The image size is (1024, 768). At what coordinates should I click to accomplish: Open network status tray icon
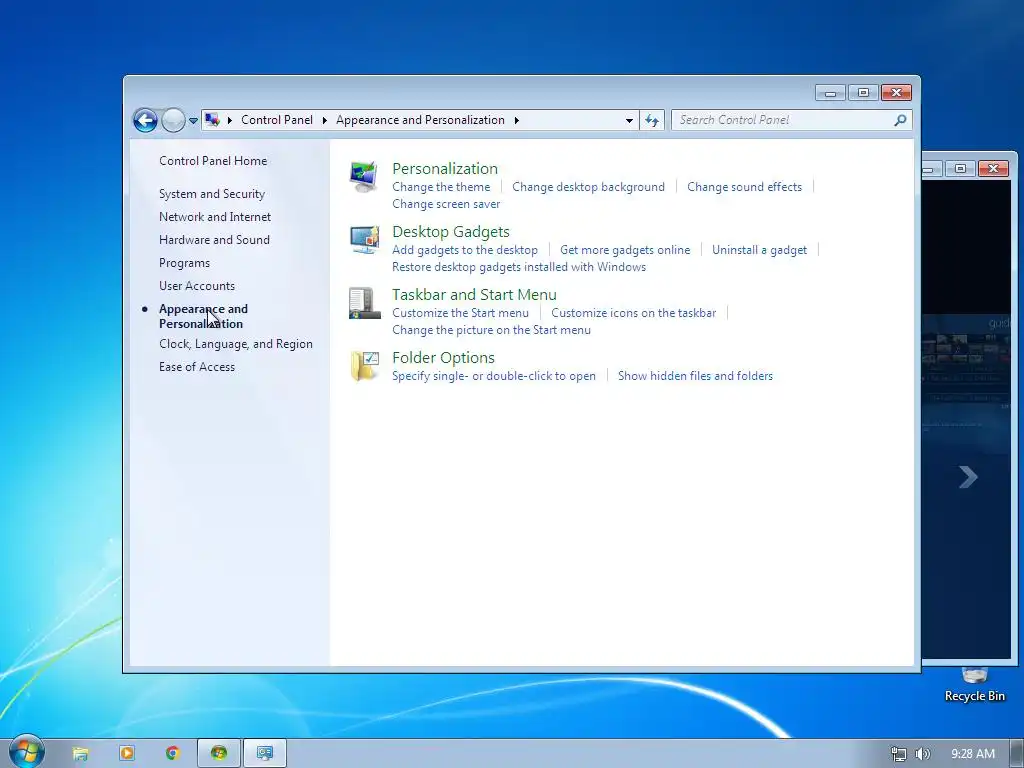coord(899,754)
